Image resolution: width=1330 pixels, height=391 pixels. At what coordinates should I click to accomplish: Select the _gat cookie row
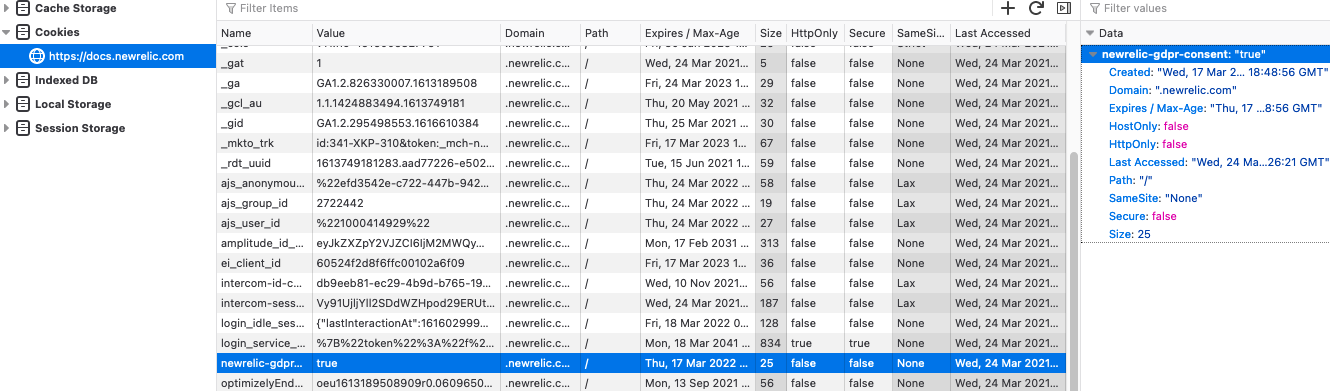pos(641,63)
